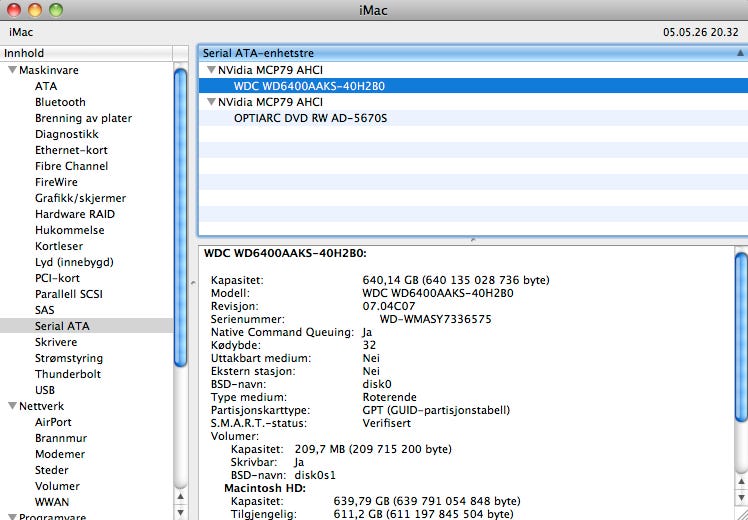The image size is (748, 520).
Task: Select WDC WD6400AAKS-40H2B0 device row
Action: (473, 86)
